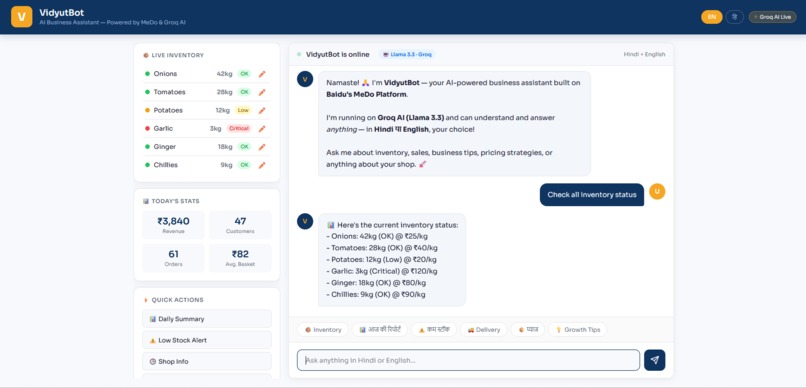Edit the Garlic inventory entry
This screenshot has width=806, height=388.
pyautogui.click(x=262, y=128)
